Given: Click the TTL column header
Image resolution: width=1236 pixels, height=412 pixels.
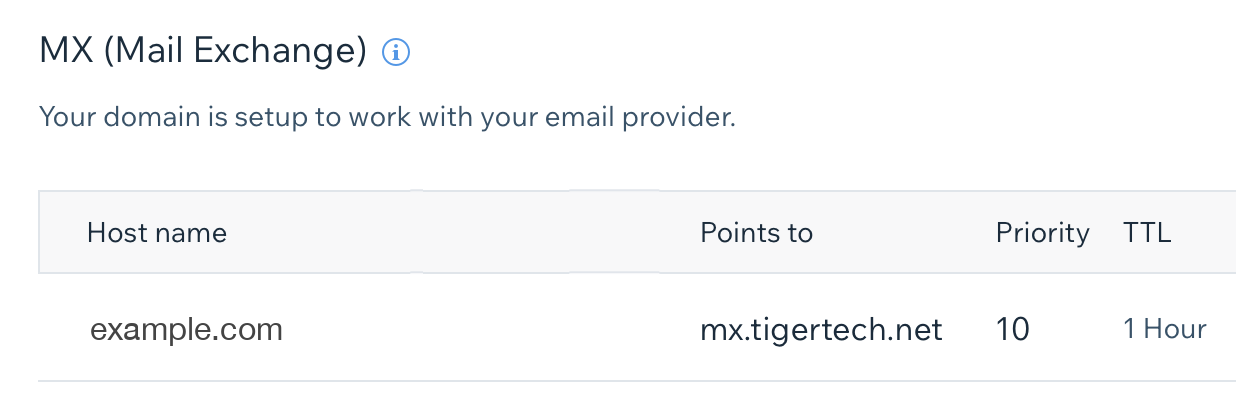Looking at the screenshot, I should pyautogui.click(x=1147, y=233).
